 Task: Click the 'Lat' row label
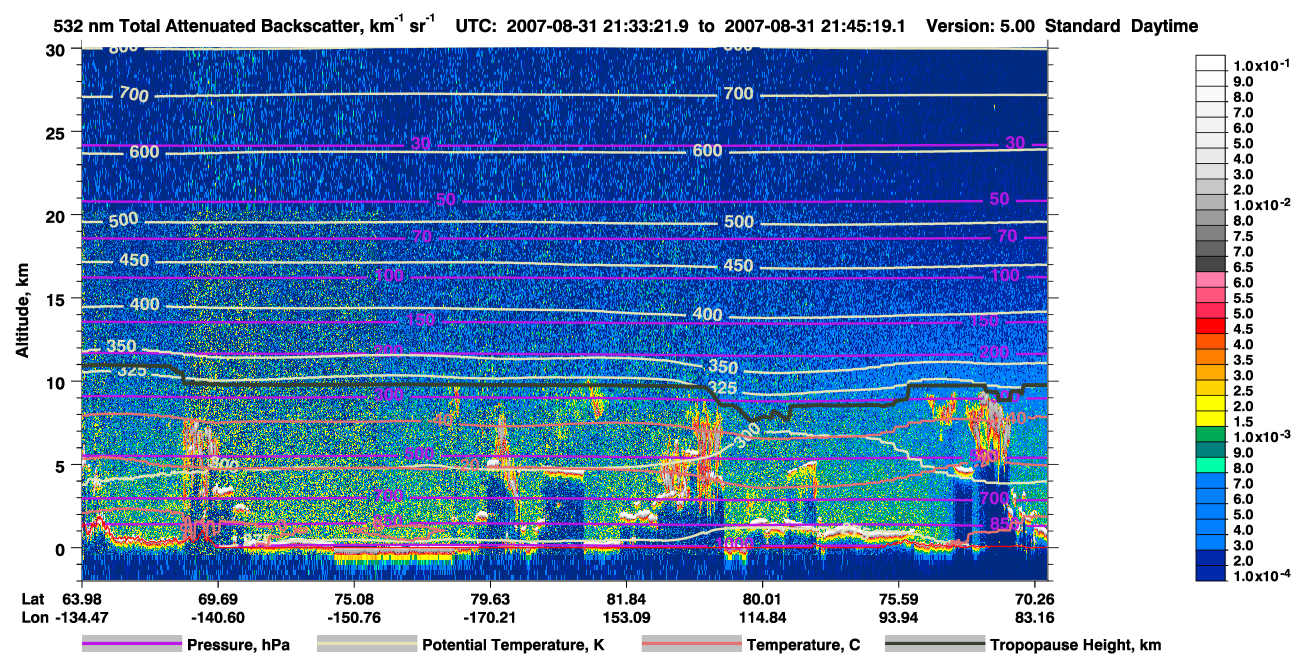[33, 599]
